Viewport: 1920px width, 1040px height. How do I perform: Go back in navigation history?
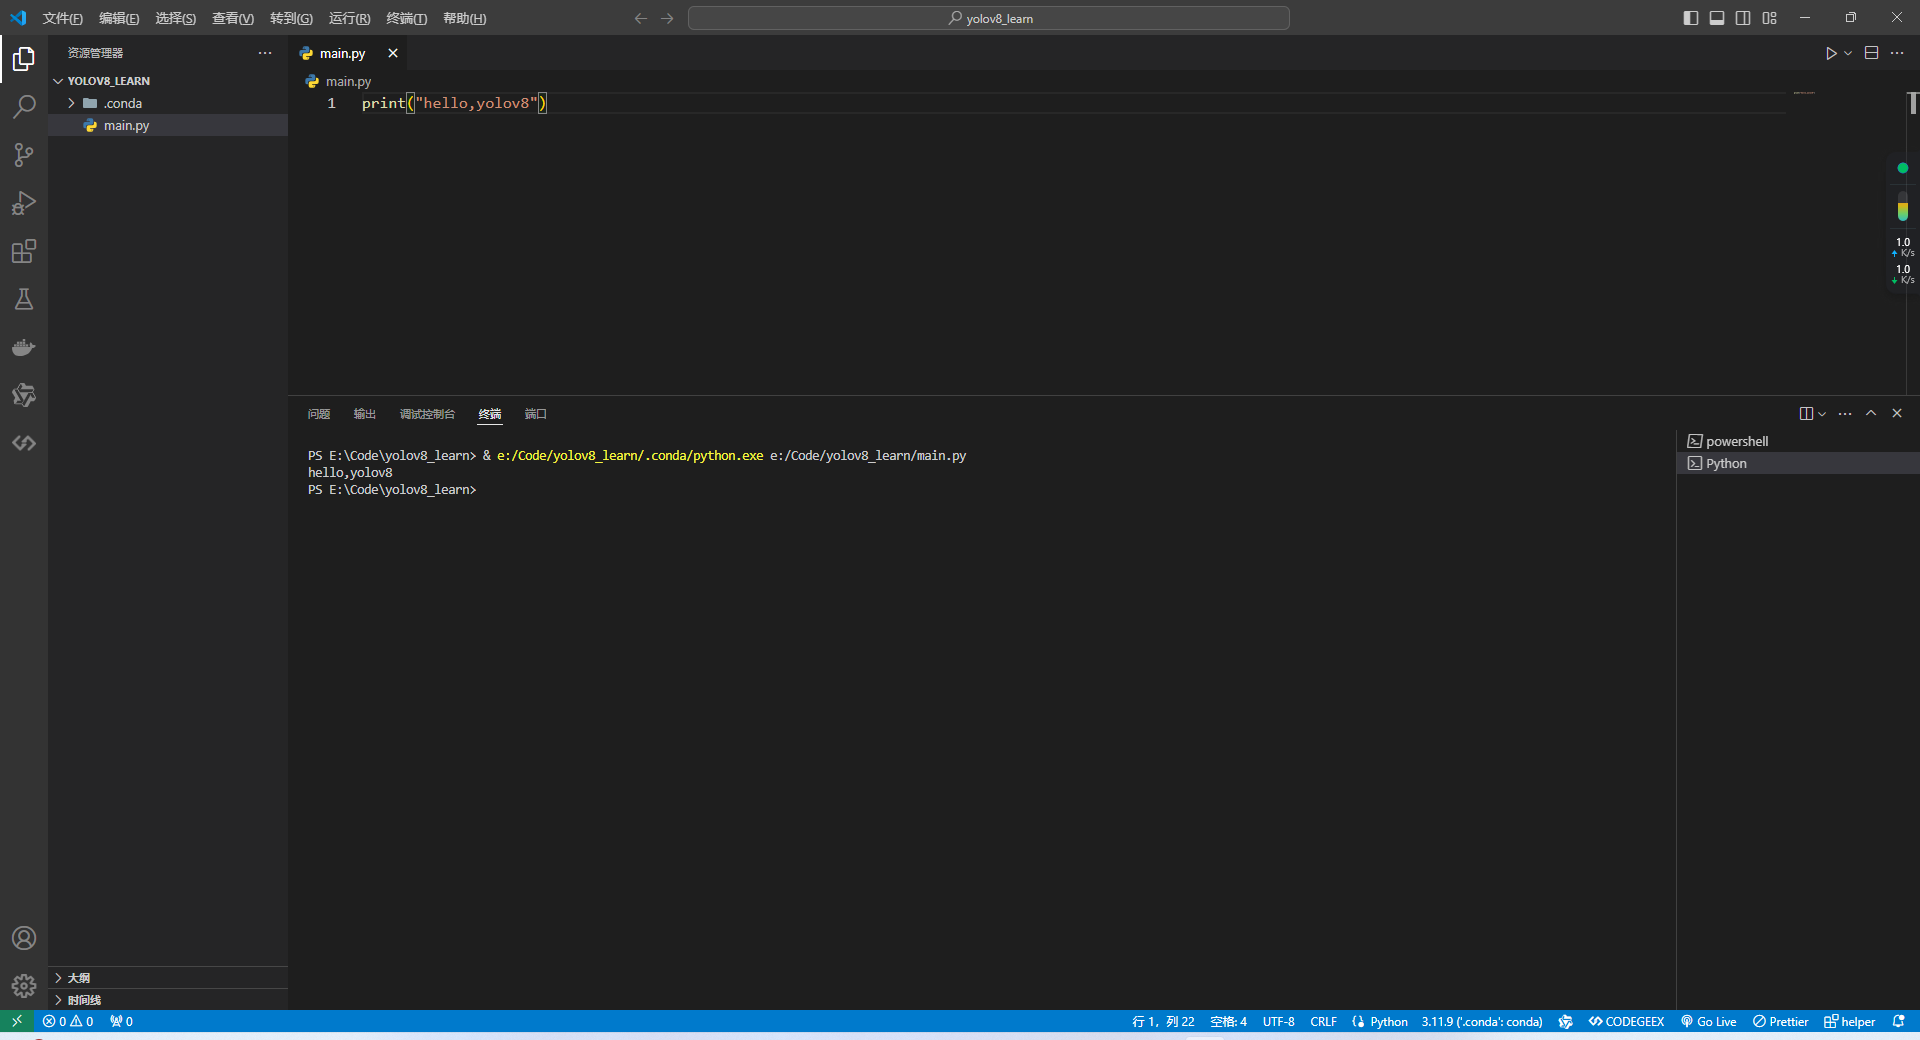point(641,18)
